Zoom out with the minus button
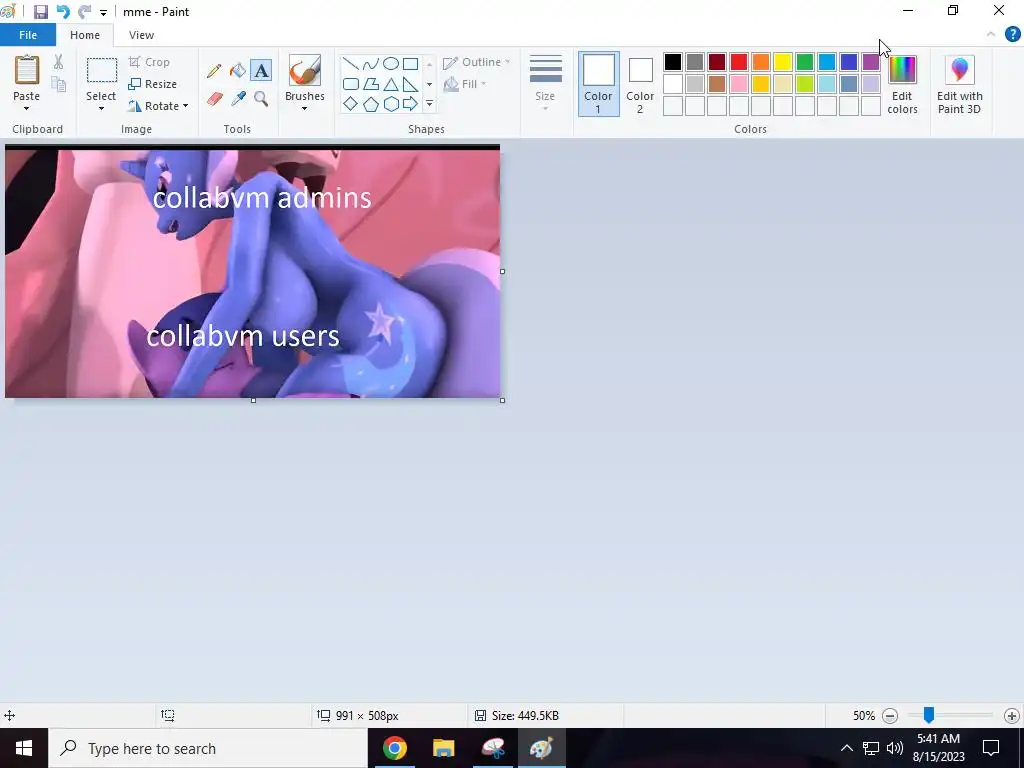The height and width of the screenshot is (768, 1024). [889, 716]
